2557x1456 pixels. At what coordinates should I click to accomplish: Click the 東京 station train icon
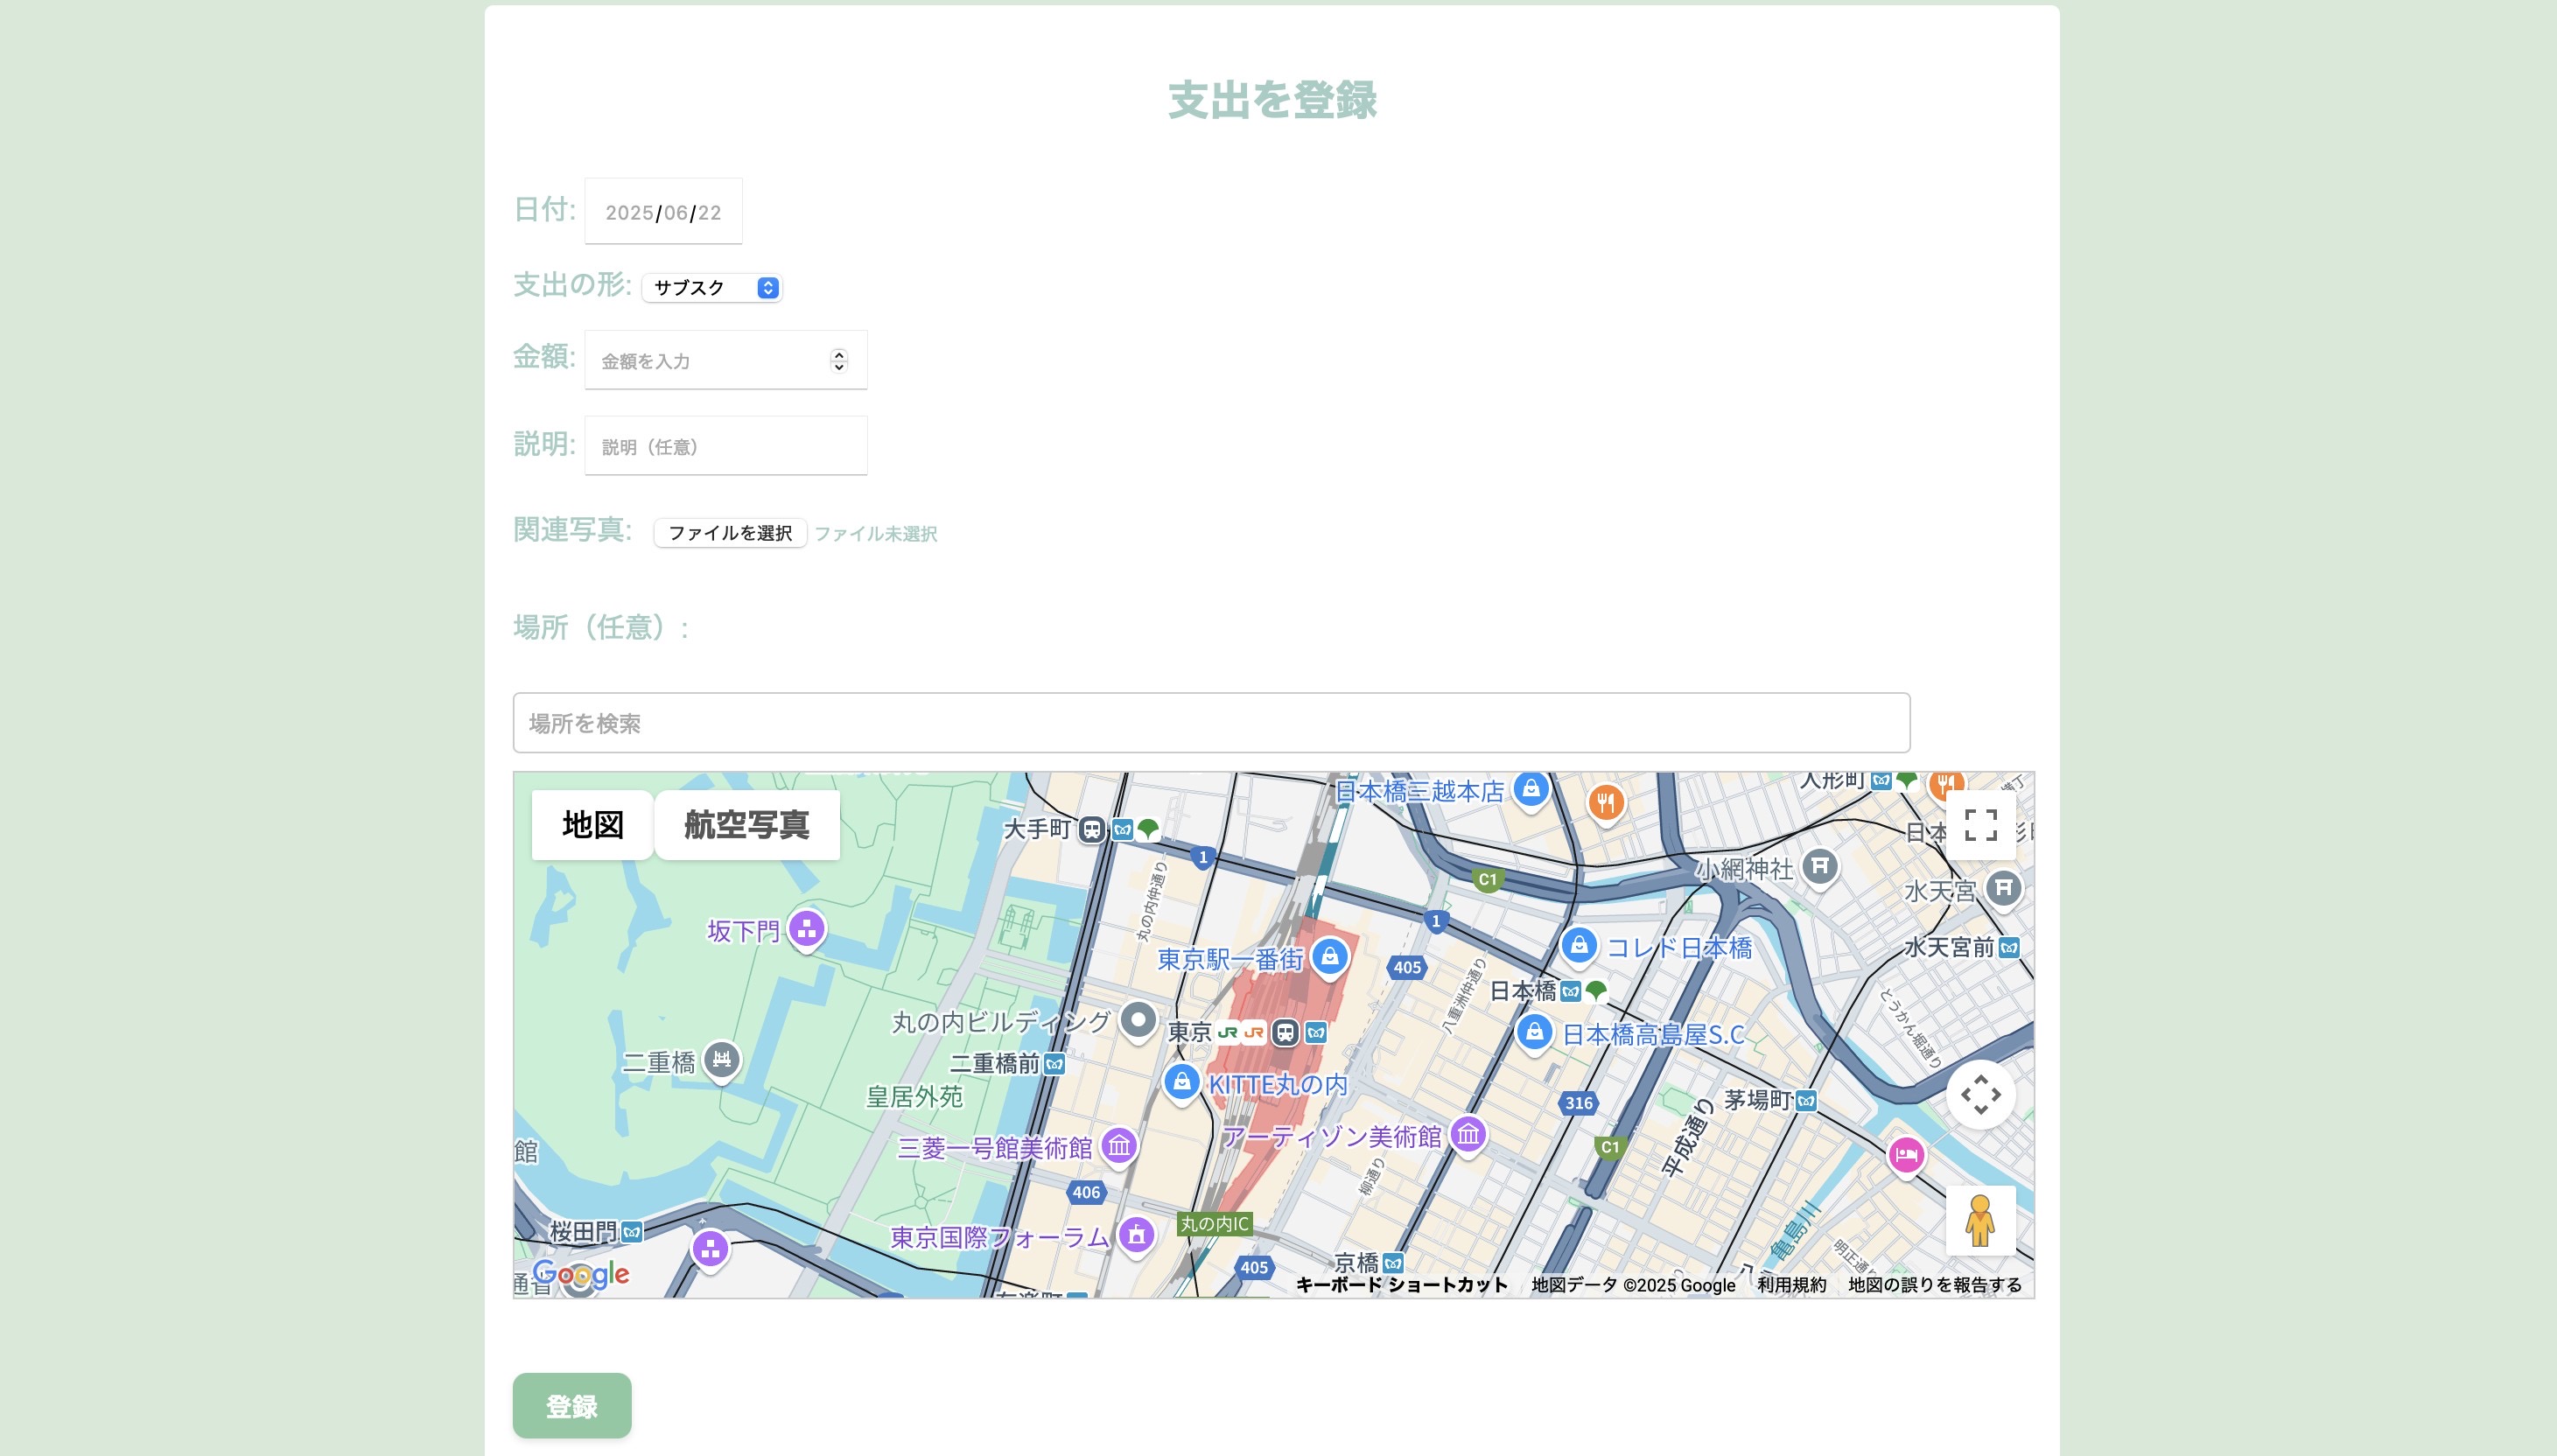1286,1032
